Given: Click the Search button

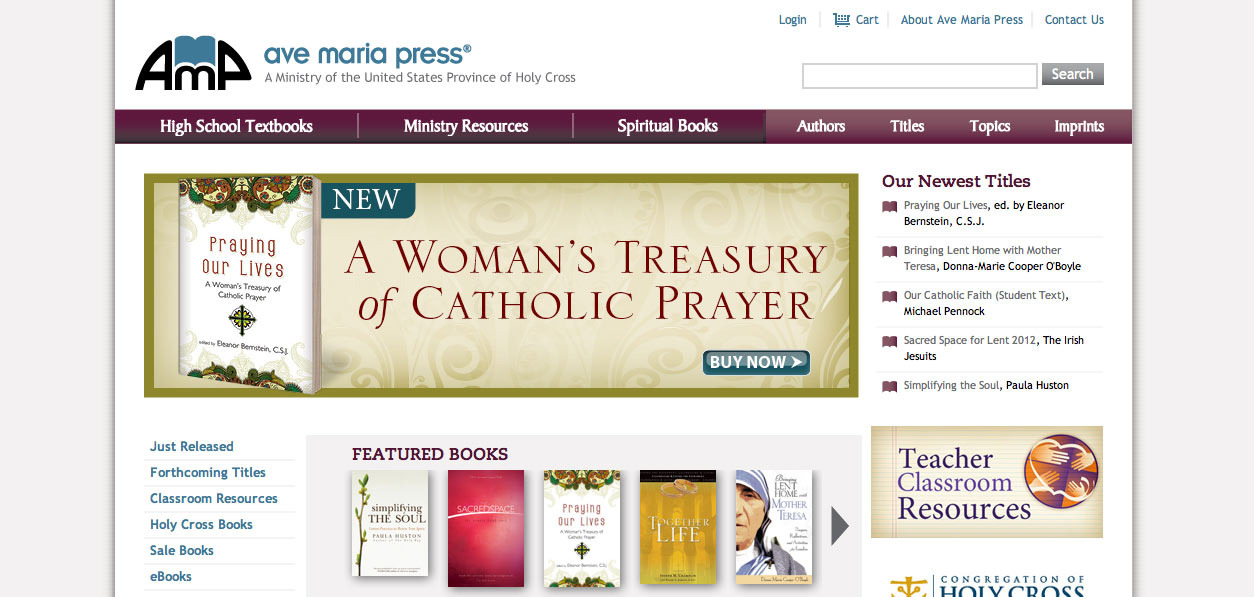Looking at the screenshot, I should click(x=1072, y=74).
